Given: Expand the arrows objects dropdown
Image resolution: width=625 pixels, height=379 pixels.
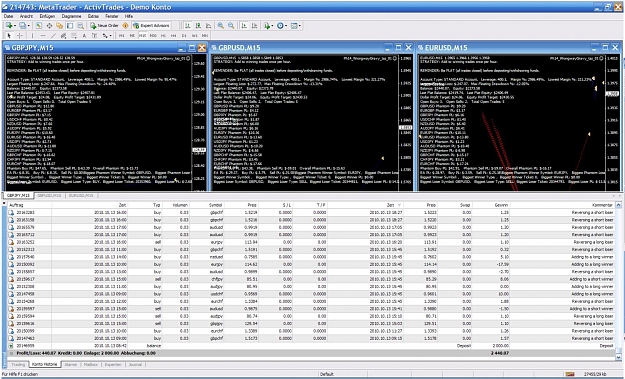Looking at the screenshot, I should (110, 36).
